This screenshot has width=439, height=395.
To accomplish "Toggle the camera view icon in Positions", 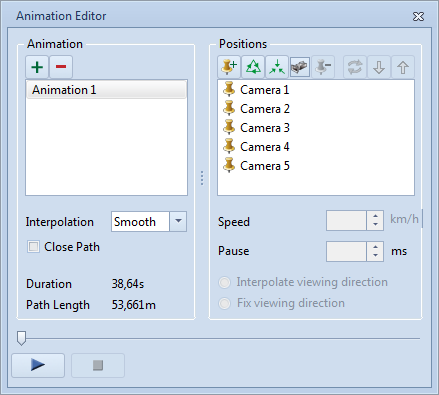I will click(x=300, y=67).
